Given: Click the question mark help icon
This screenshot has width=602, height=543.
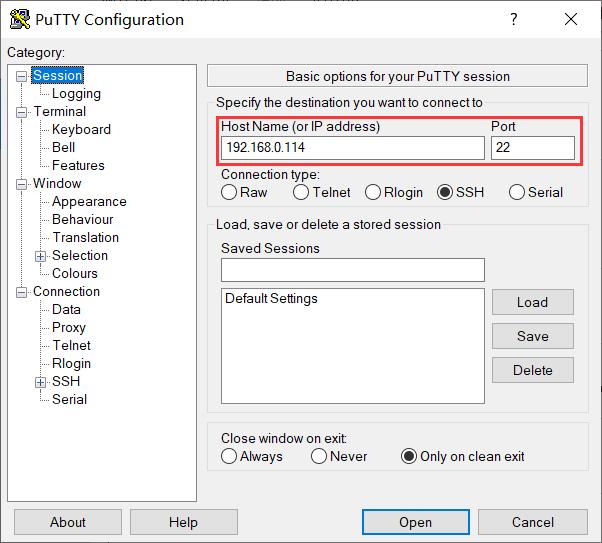Looking at the screenshot, I should [x=514, y=19].
